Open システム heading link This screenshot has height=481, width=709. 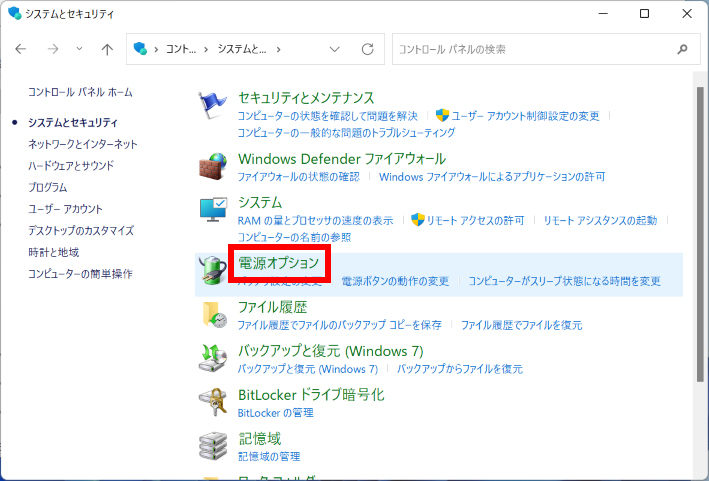(x=260, y=203)
